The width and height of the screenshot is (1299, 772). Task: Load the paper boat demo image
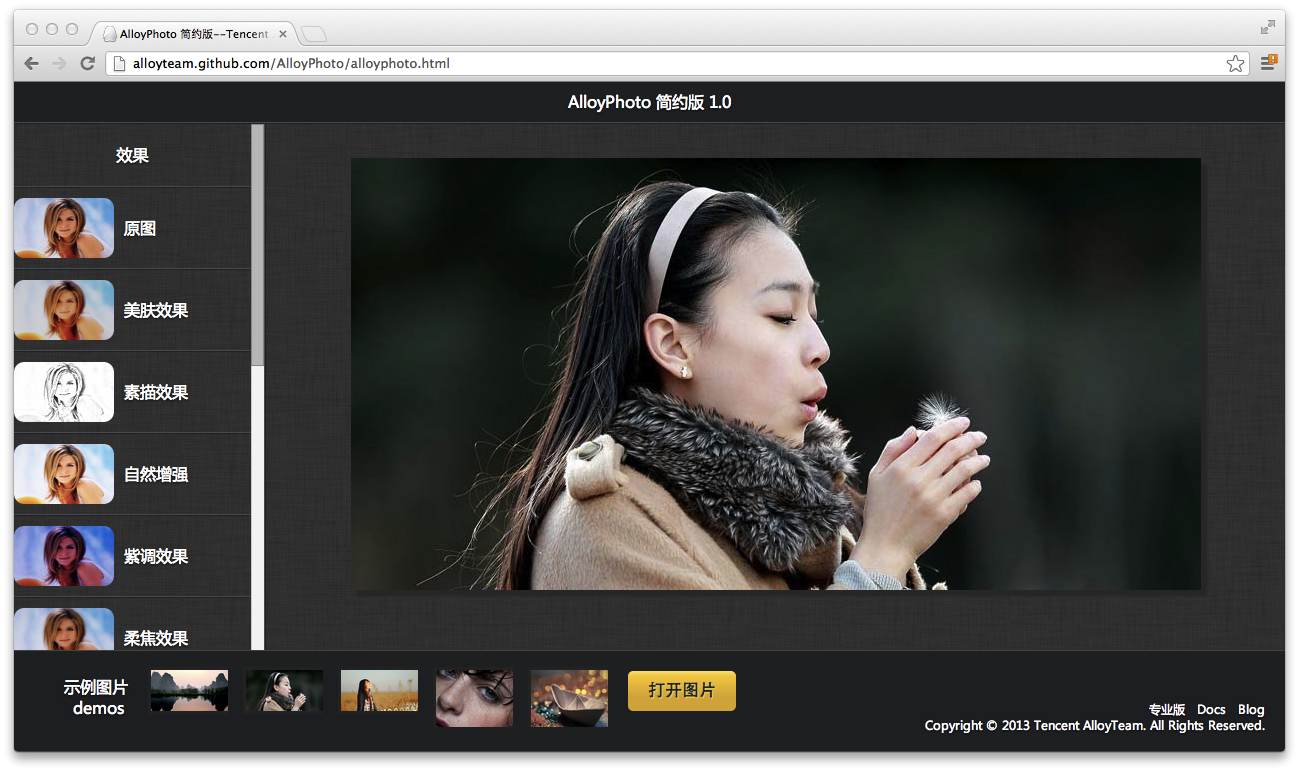(569, 697)
